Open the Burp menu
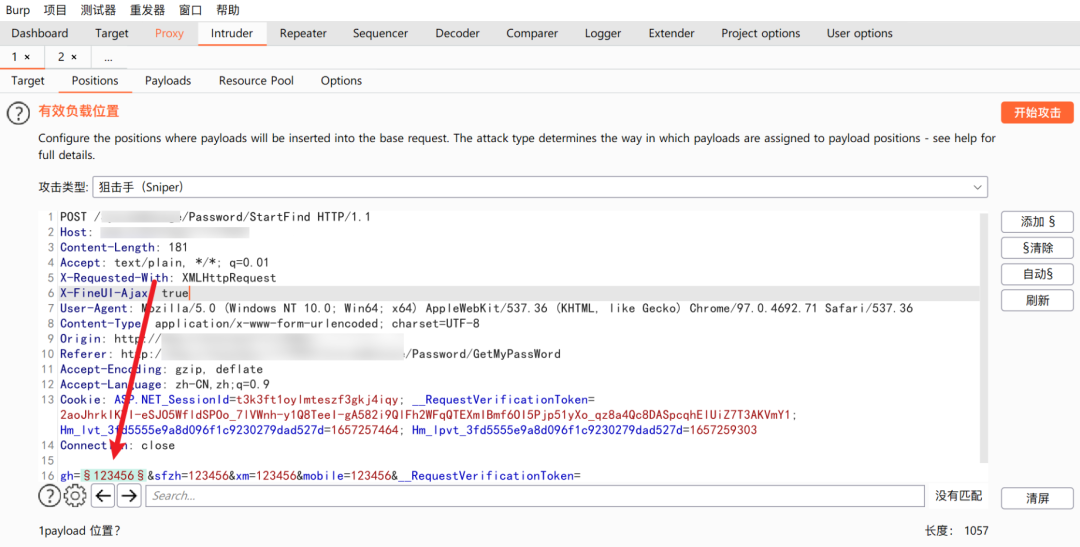The image size is (1080, 547). [18, 10]
